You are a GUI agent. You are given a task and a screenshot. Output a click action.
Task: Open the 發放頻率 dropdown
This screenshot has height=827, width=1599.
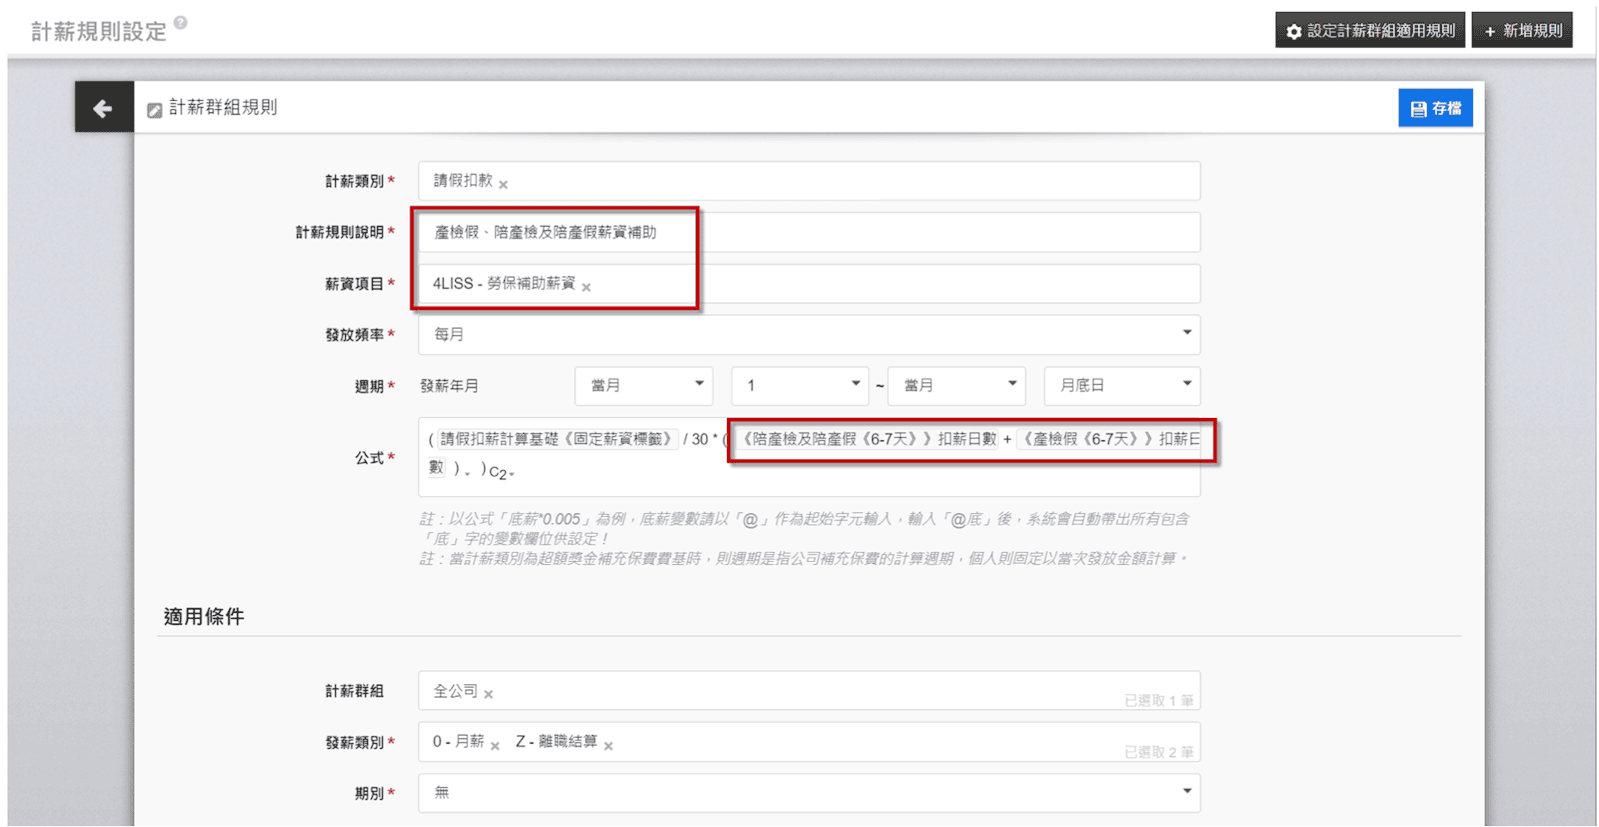[x=808, y=334]
